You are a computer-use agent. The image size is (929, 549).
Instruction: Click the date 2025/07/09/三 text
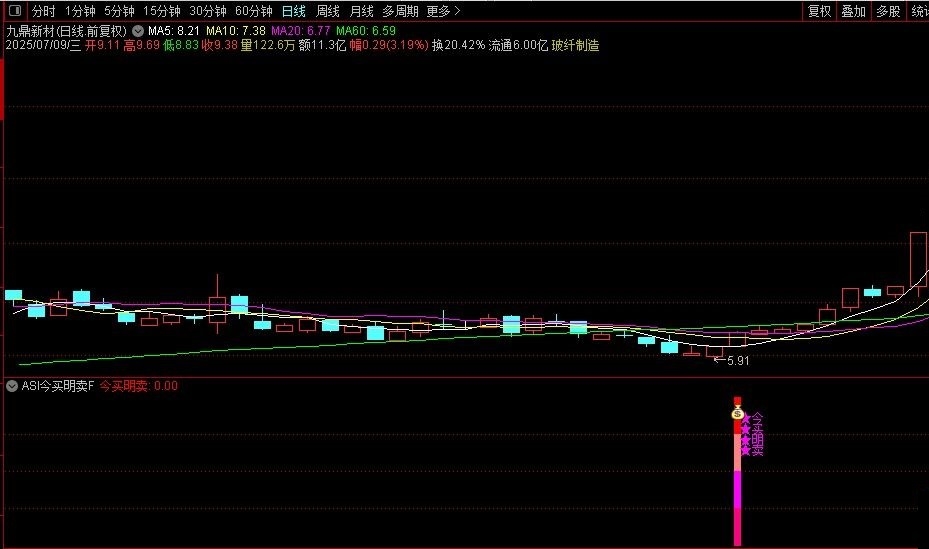tap(43, 46)
